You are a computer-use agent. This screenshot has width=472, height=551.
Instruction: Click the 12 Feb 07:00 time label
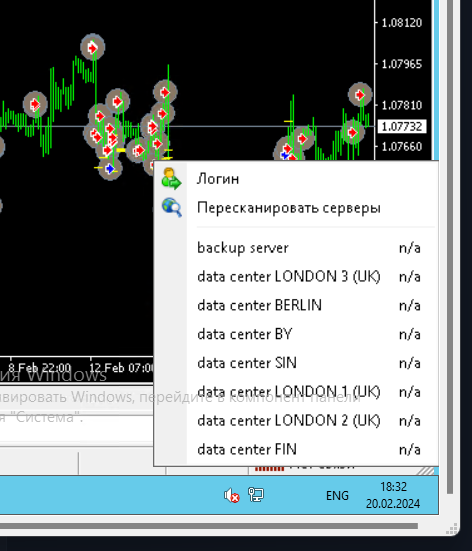click(x=121, y=368)
